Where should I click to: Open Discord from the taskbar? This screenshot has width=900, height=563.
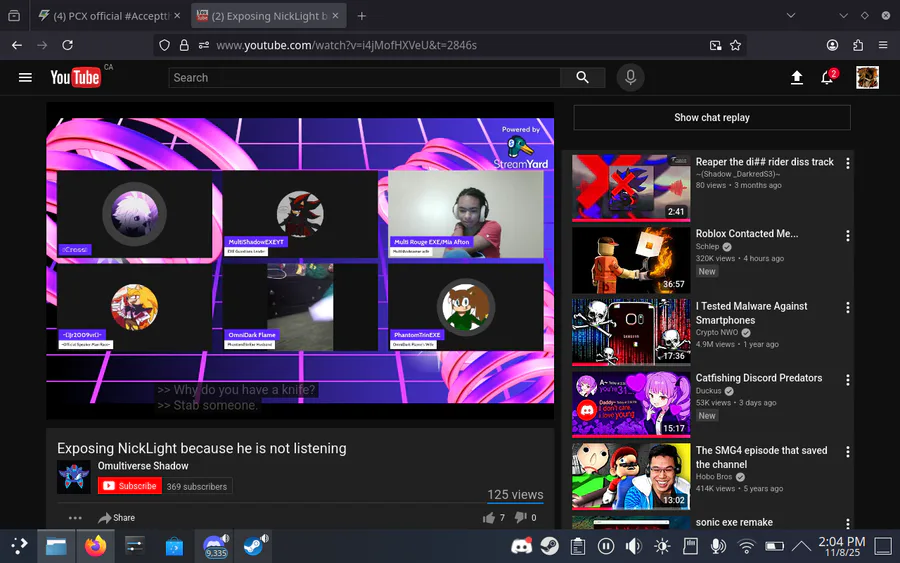[215, 546]
